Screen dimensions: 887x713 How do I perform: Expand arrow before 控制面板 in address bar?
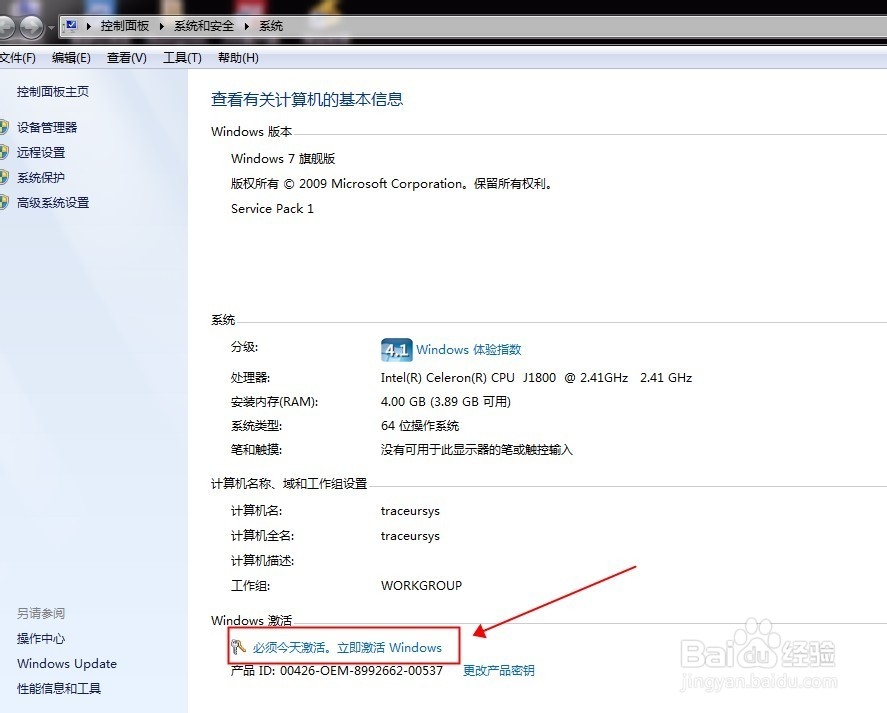tap(89, 26)
